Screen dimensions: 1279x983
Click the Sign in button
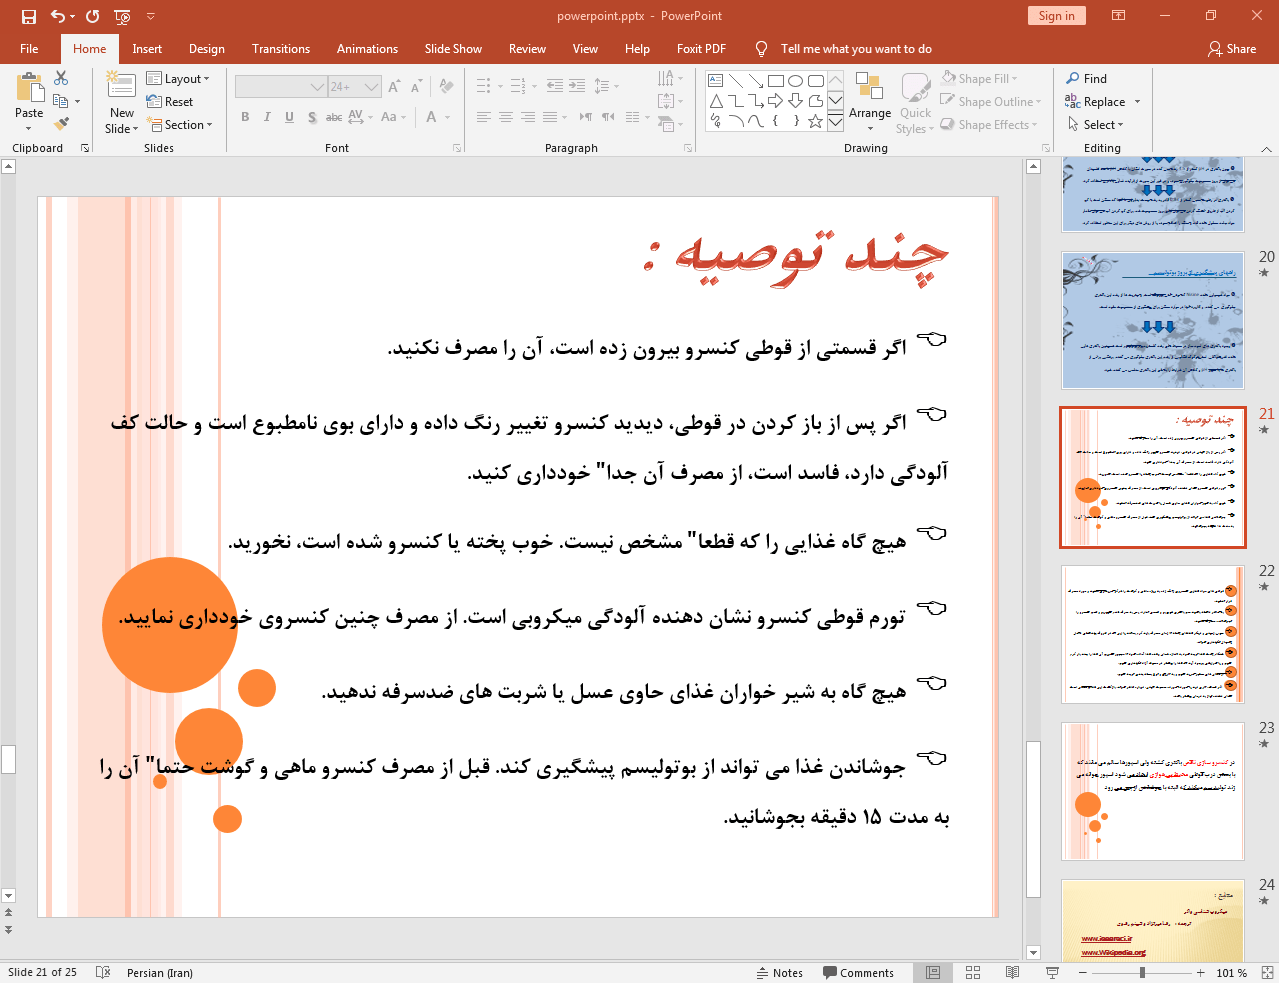coord(1056,15)
